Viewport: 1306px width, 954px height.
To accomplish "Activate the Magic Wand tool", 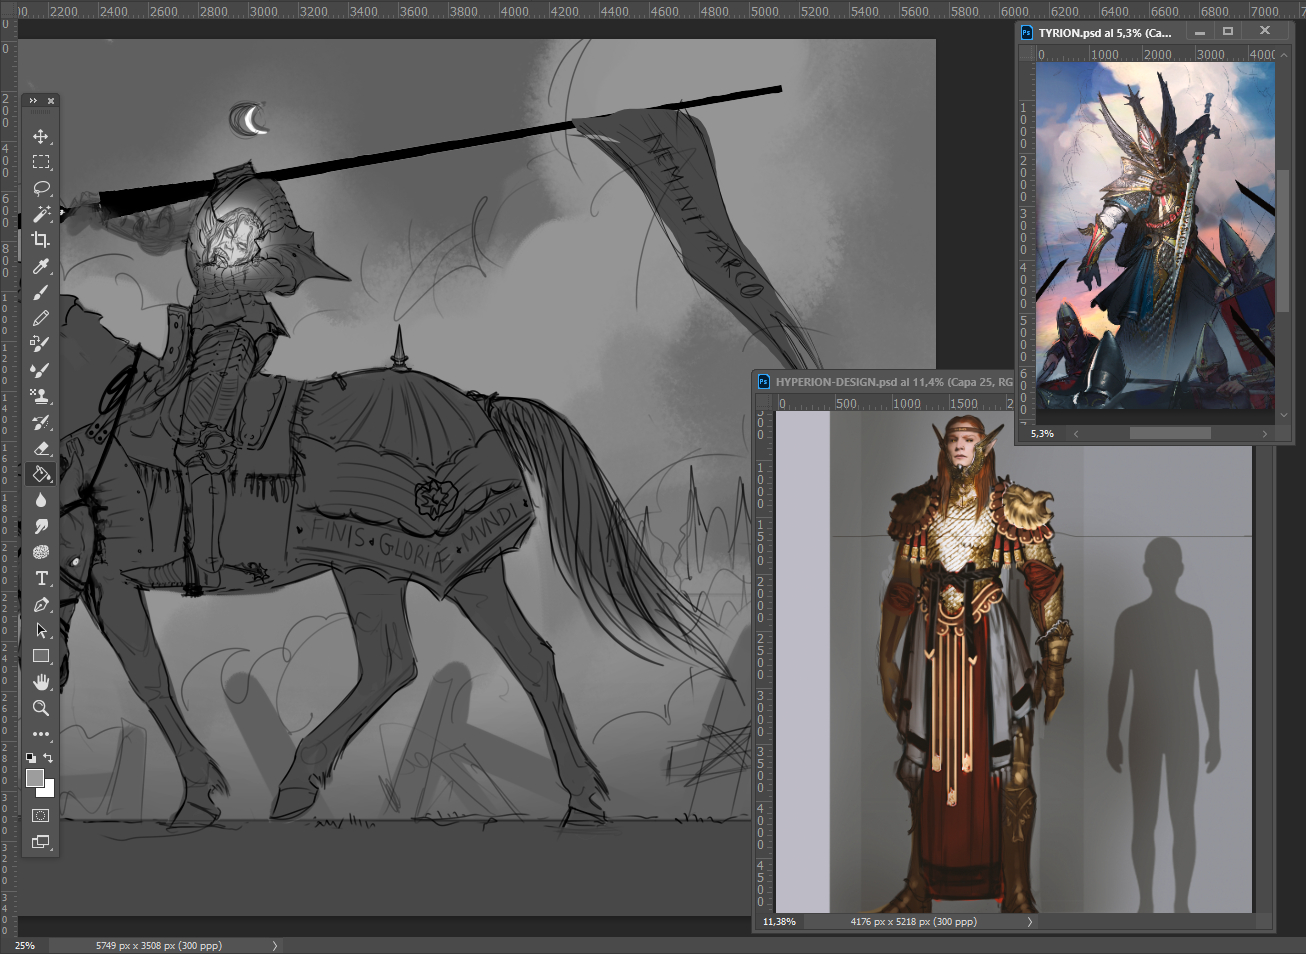I will (41, 214).
